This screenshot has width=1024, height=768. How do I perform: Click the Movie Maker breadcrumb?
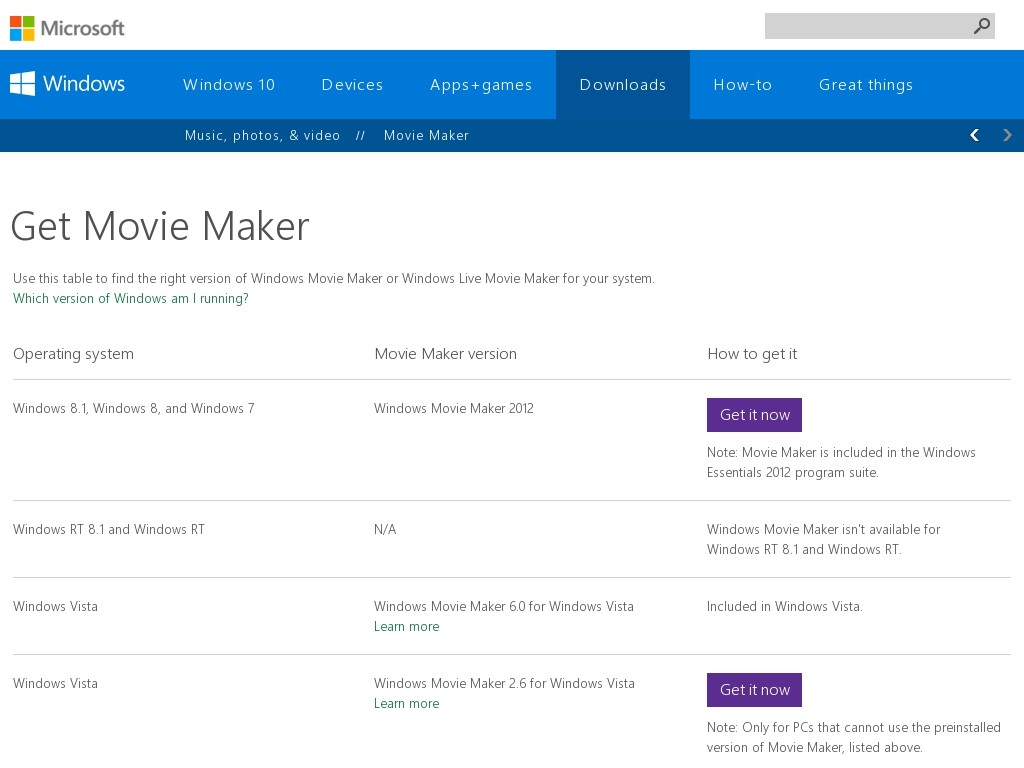coord(426,135)
